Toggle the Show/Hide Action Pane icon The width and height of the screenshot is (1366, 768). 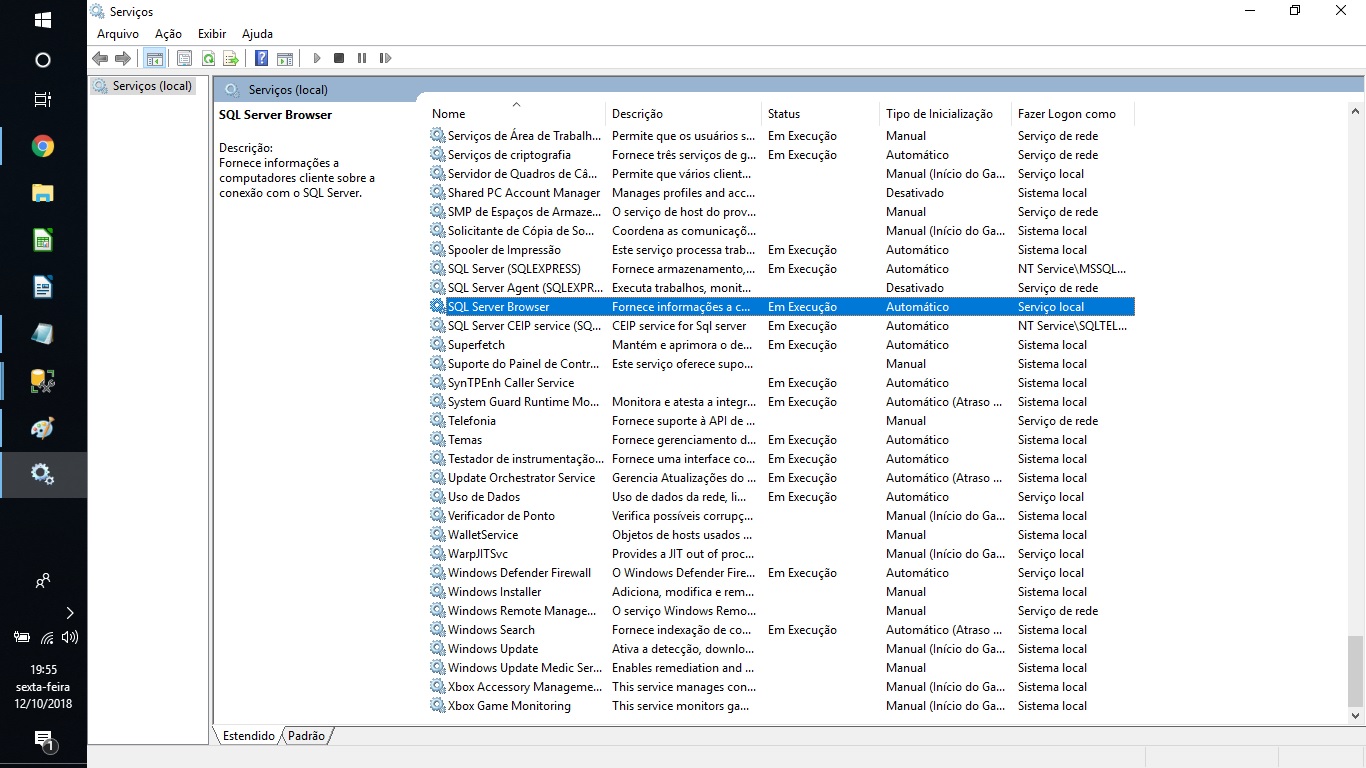285,59
